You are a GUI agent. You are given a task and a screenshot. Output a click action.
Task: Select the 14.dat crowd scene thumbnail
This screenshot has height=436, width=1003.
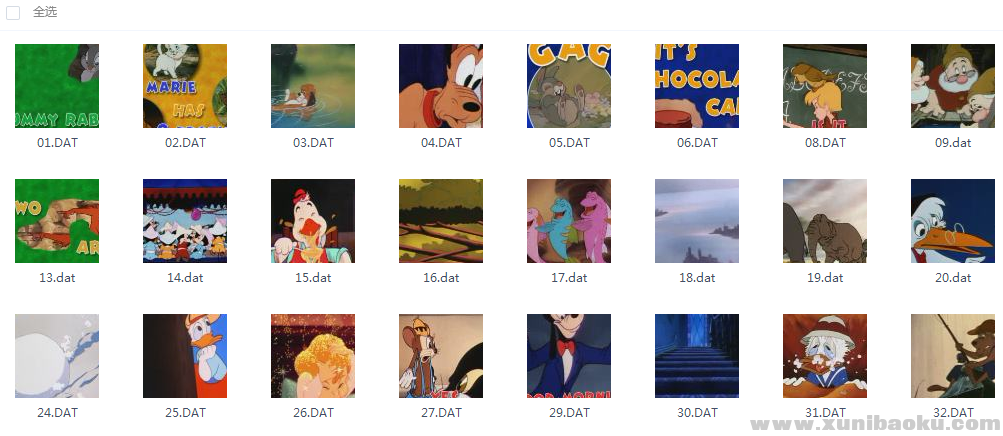(x=185, y=221)
